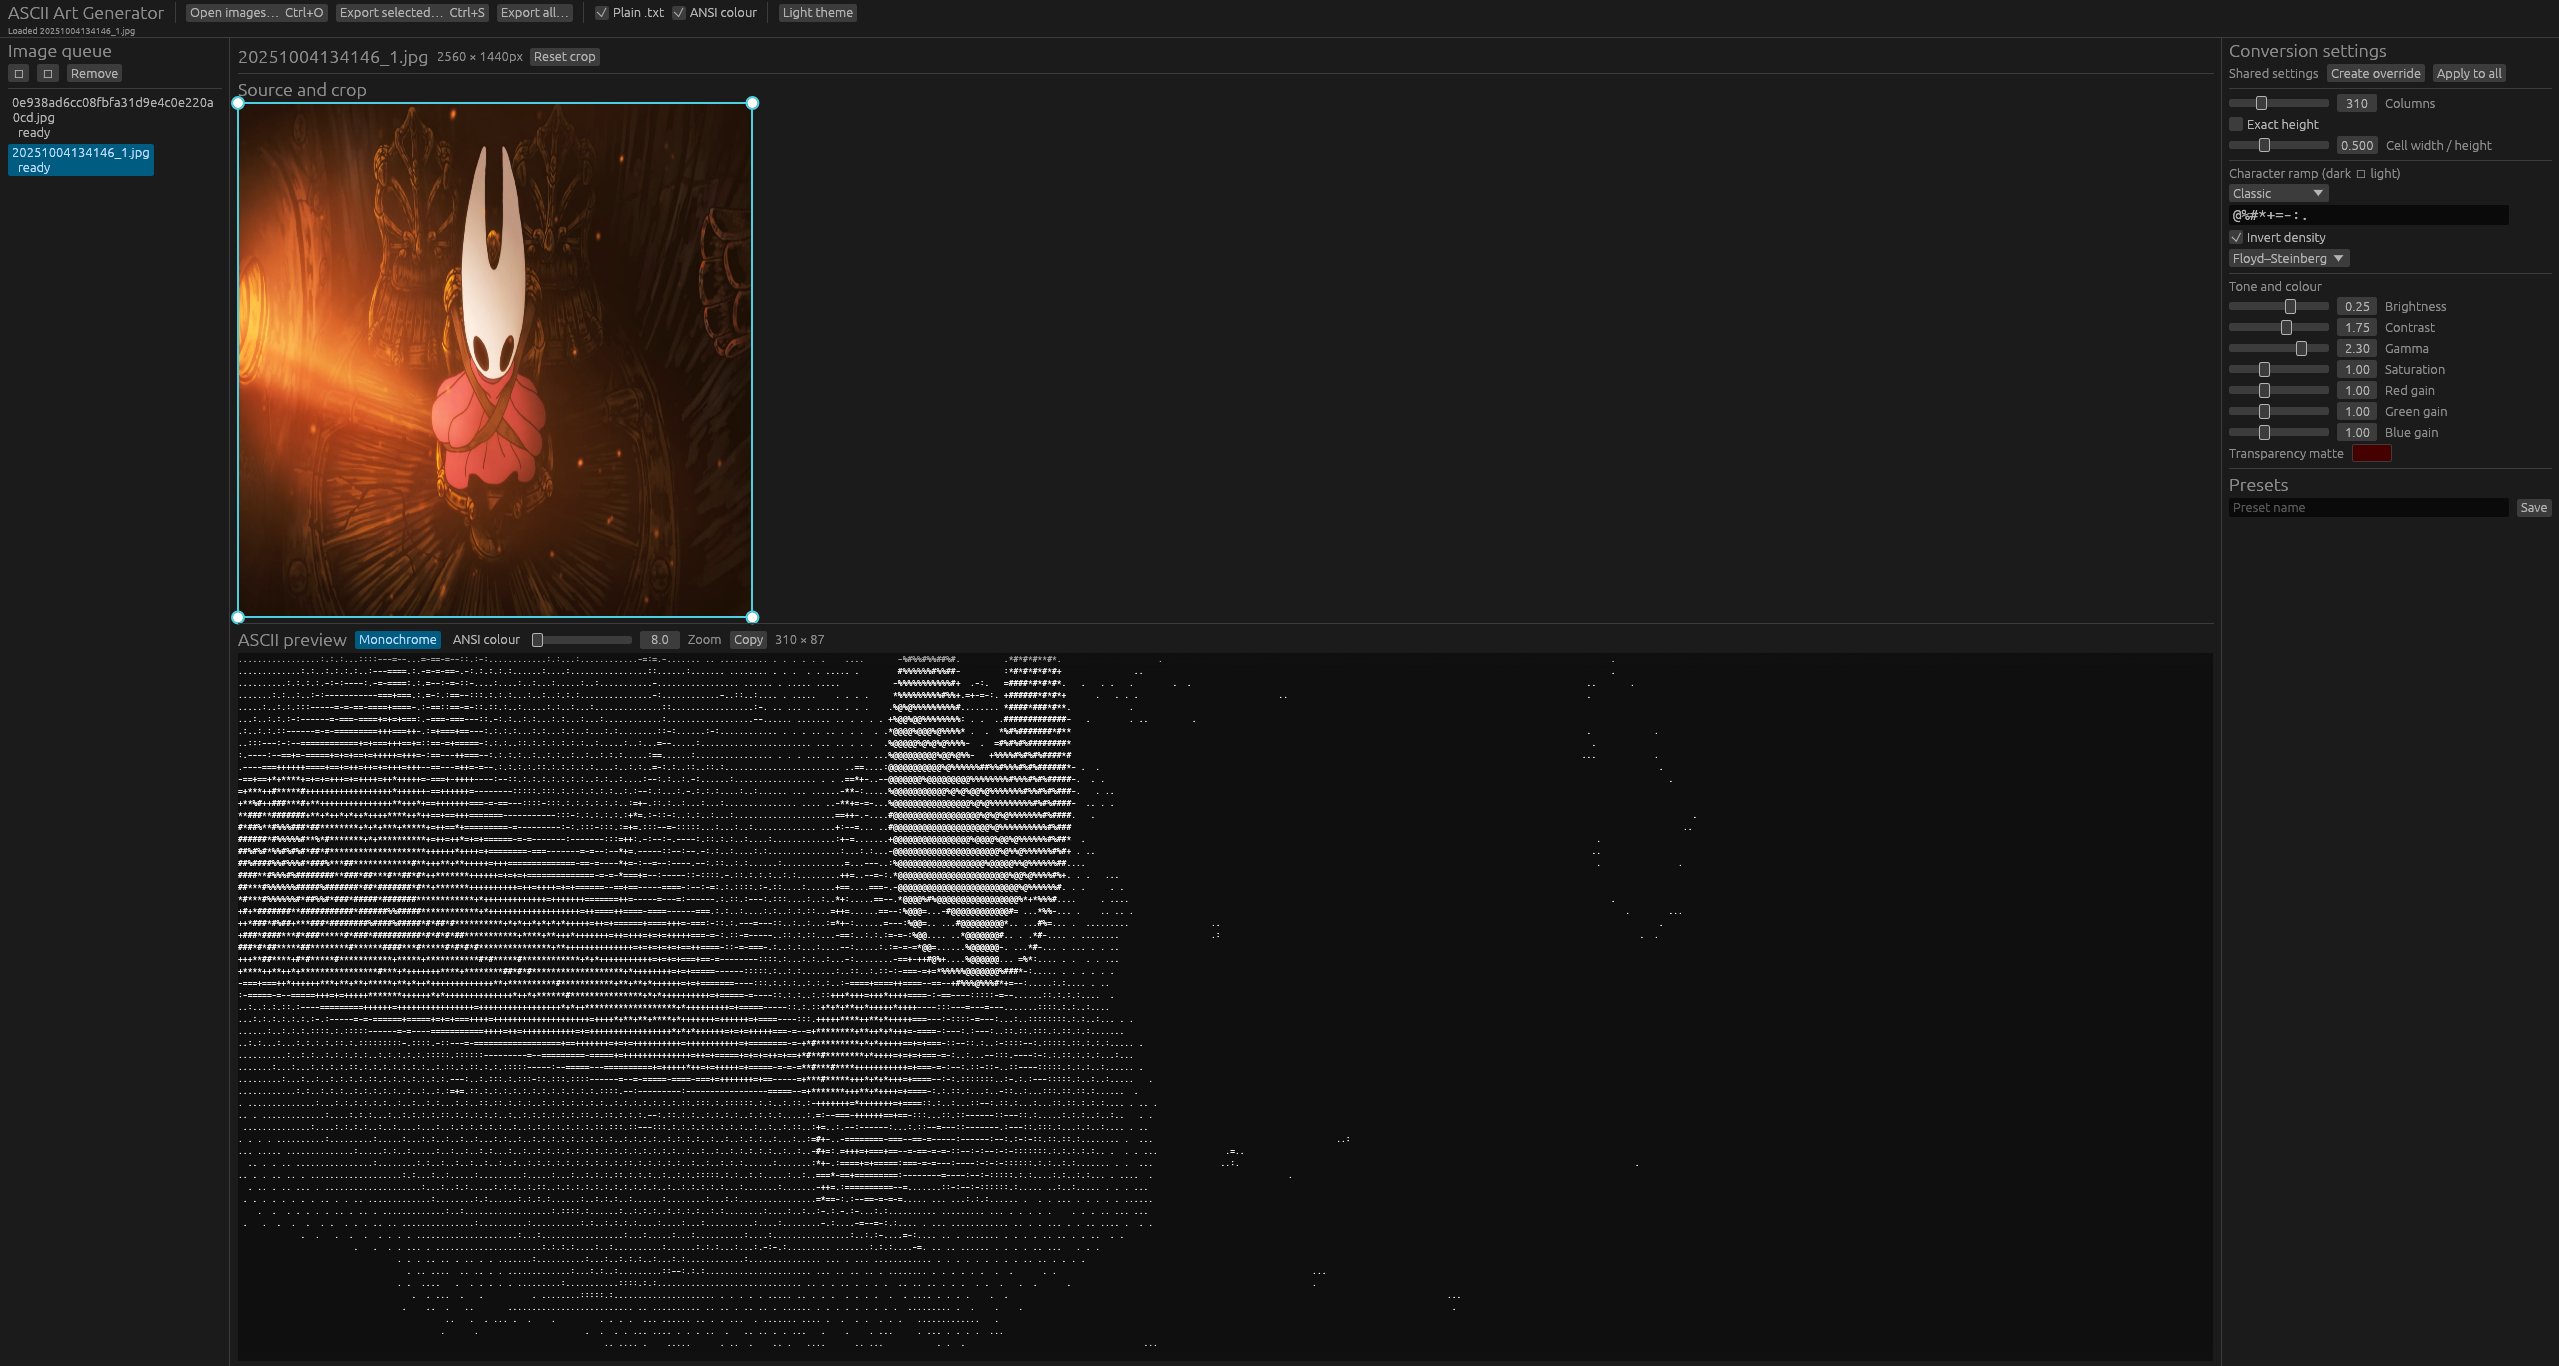2559x1366 pixels.
Task: Click the Blue gain slider
Action: pos(2278,432)
